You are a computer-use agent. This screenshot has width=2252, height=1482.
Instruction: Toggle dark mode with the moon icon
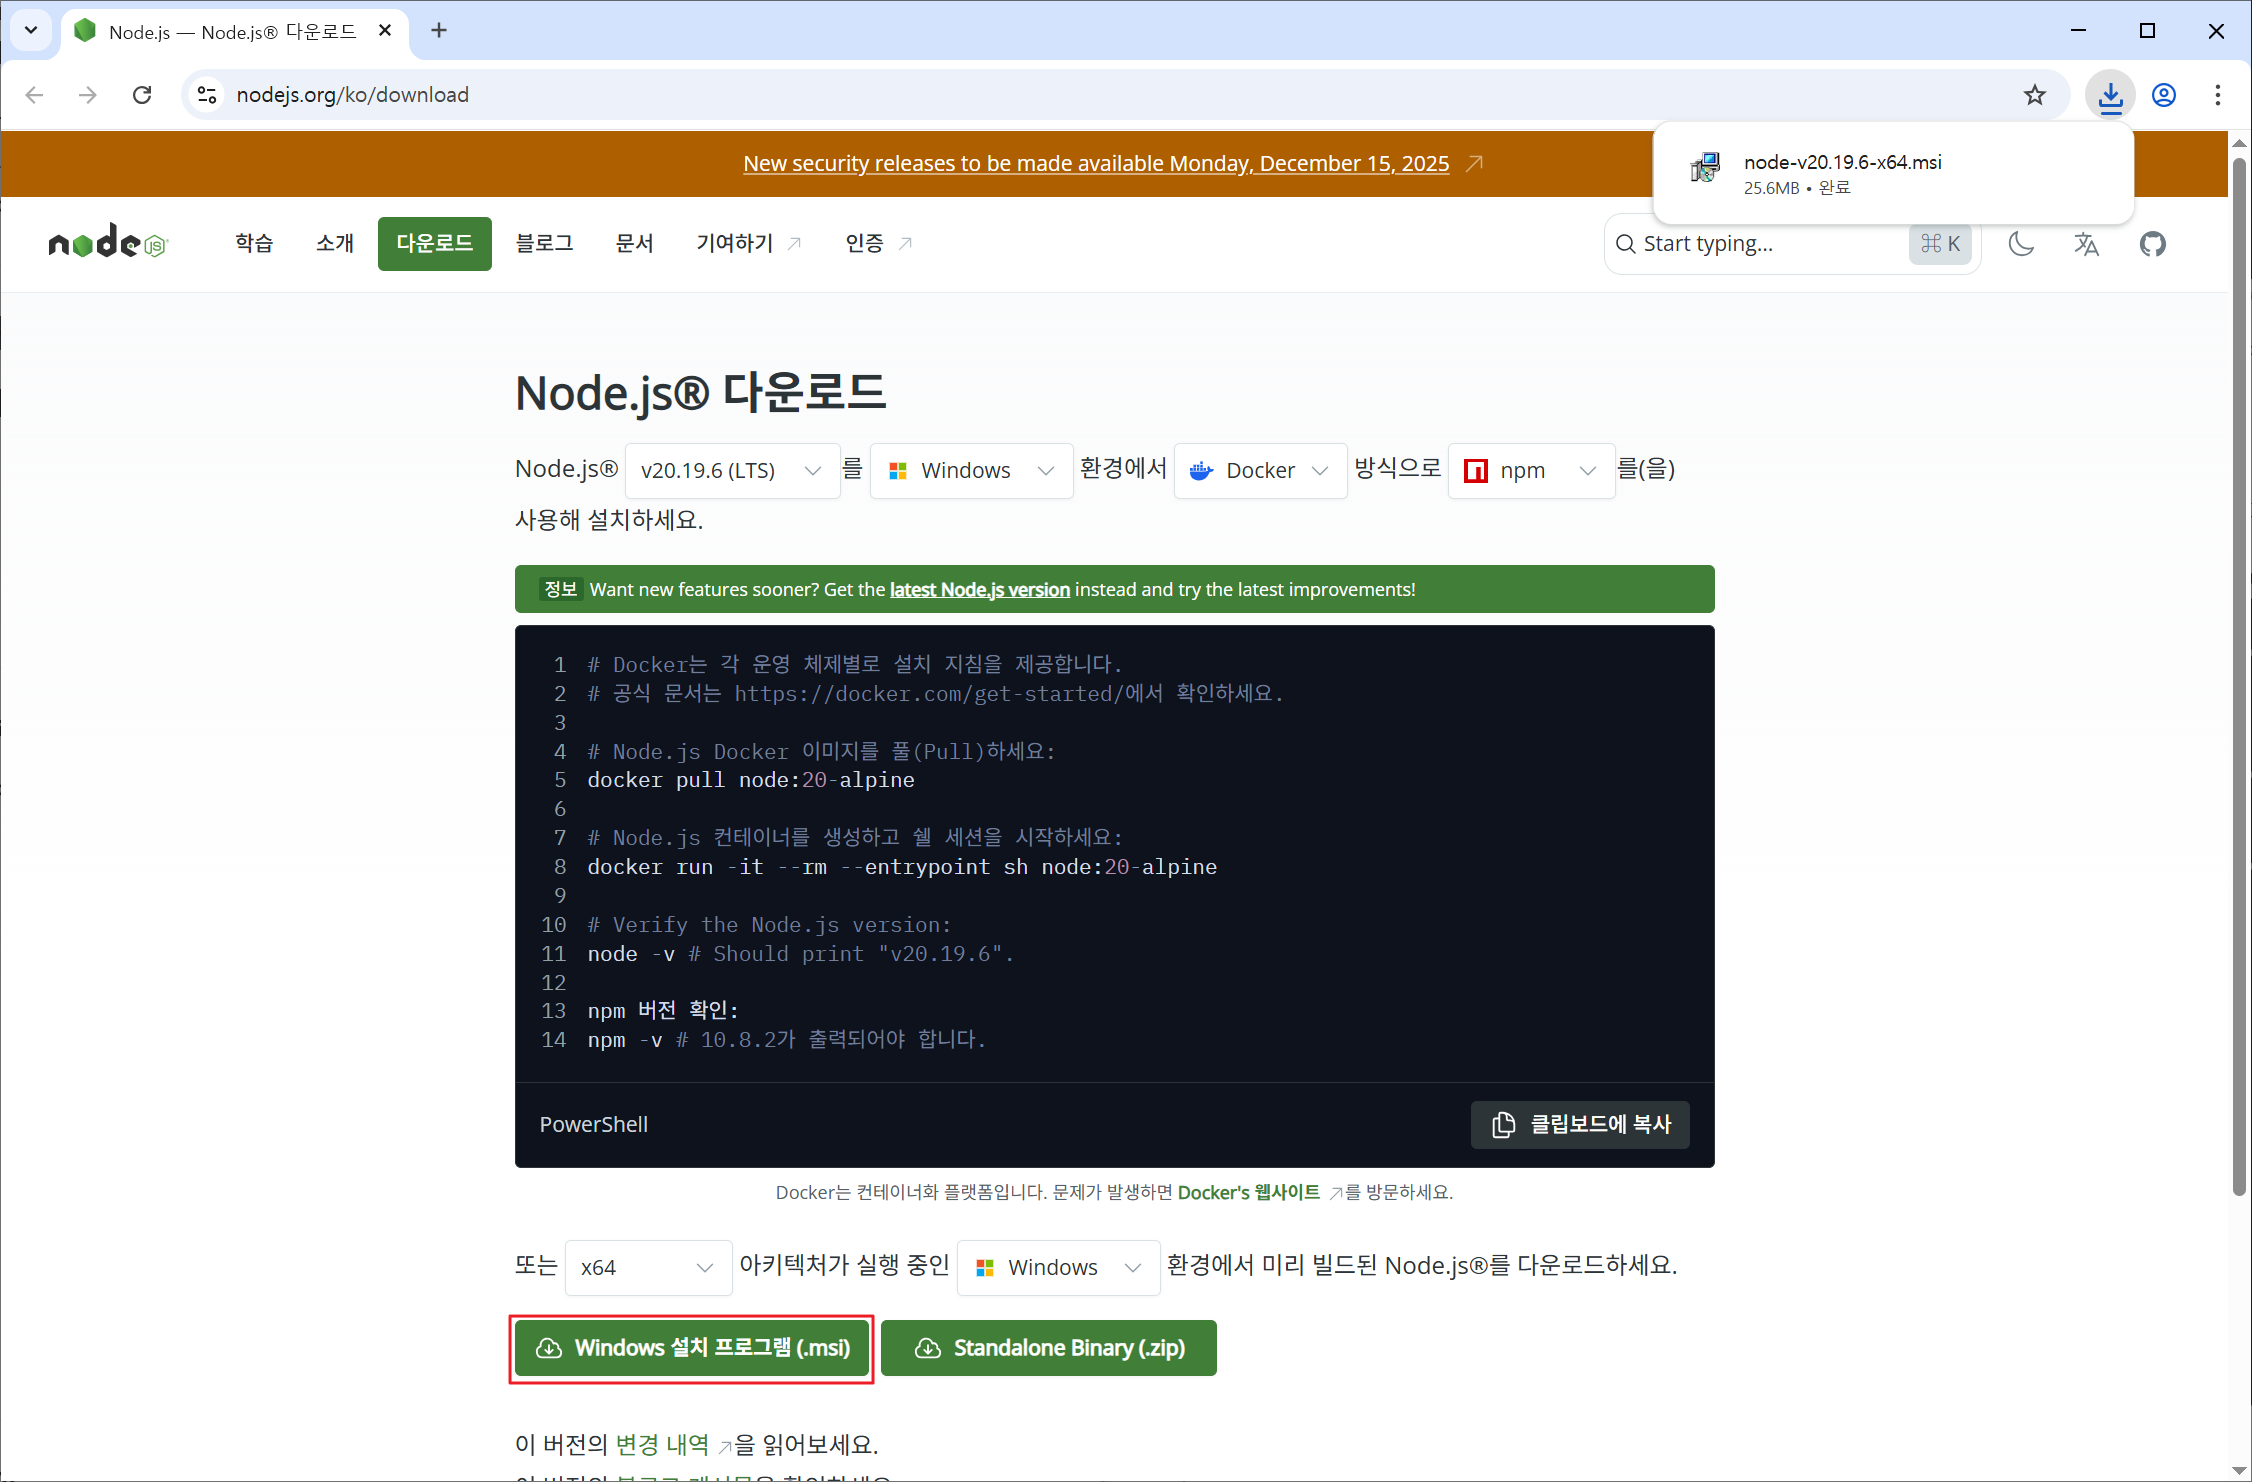click(2021, 244)
